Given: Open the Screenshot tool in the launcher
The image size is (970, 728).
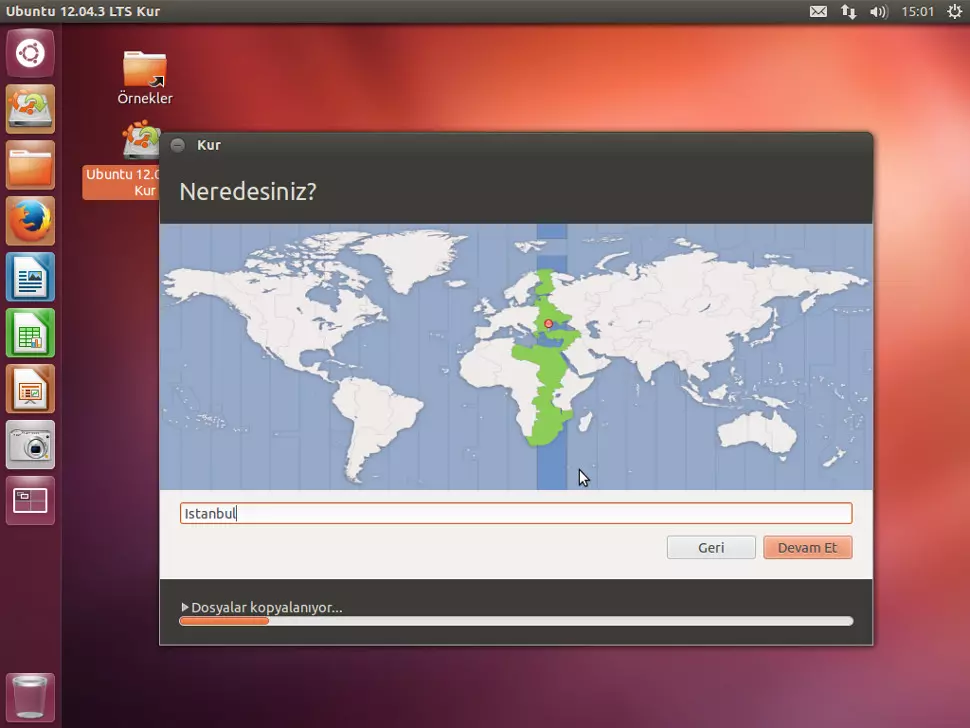Looking at the screenshot, I should point(30,445).
